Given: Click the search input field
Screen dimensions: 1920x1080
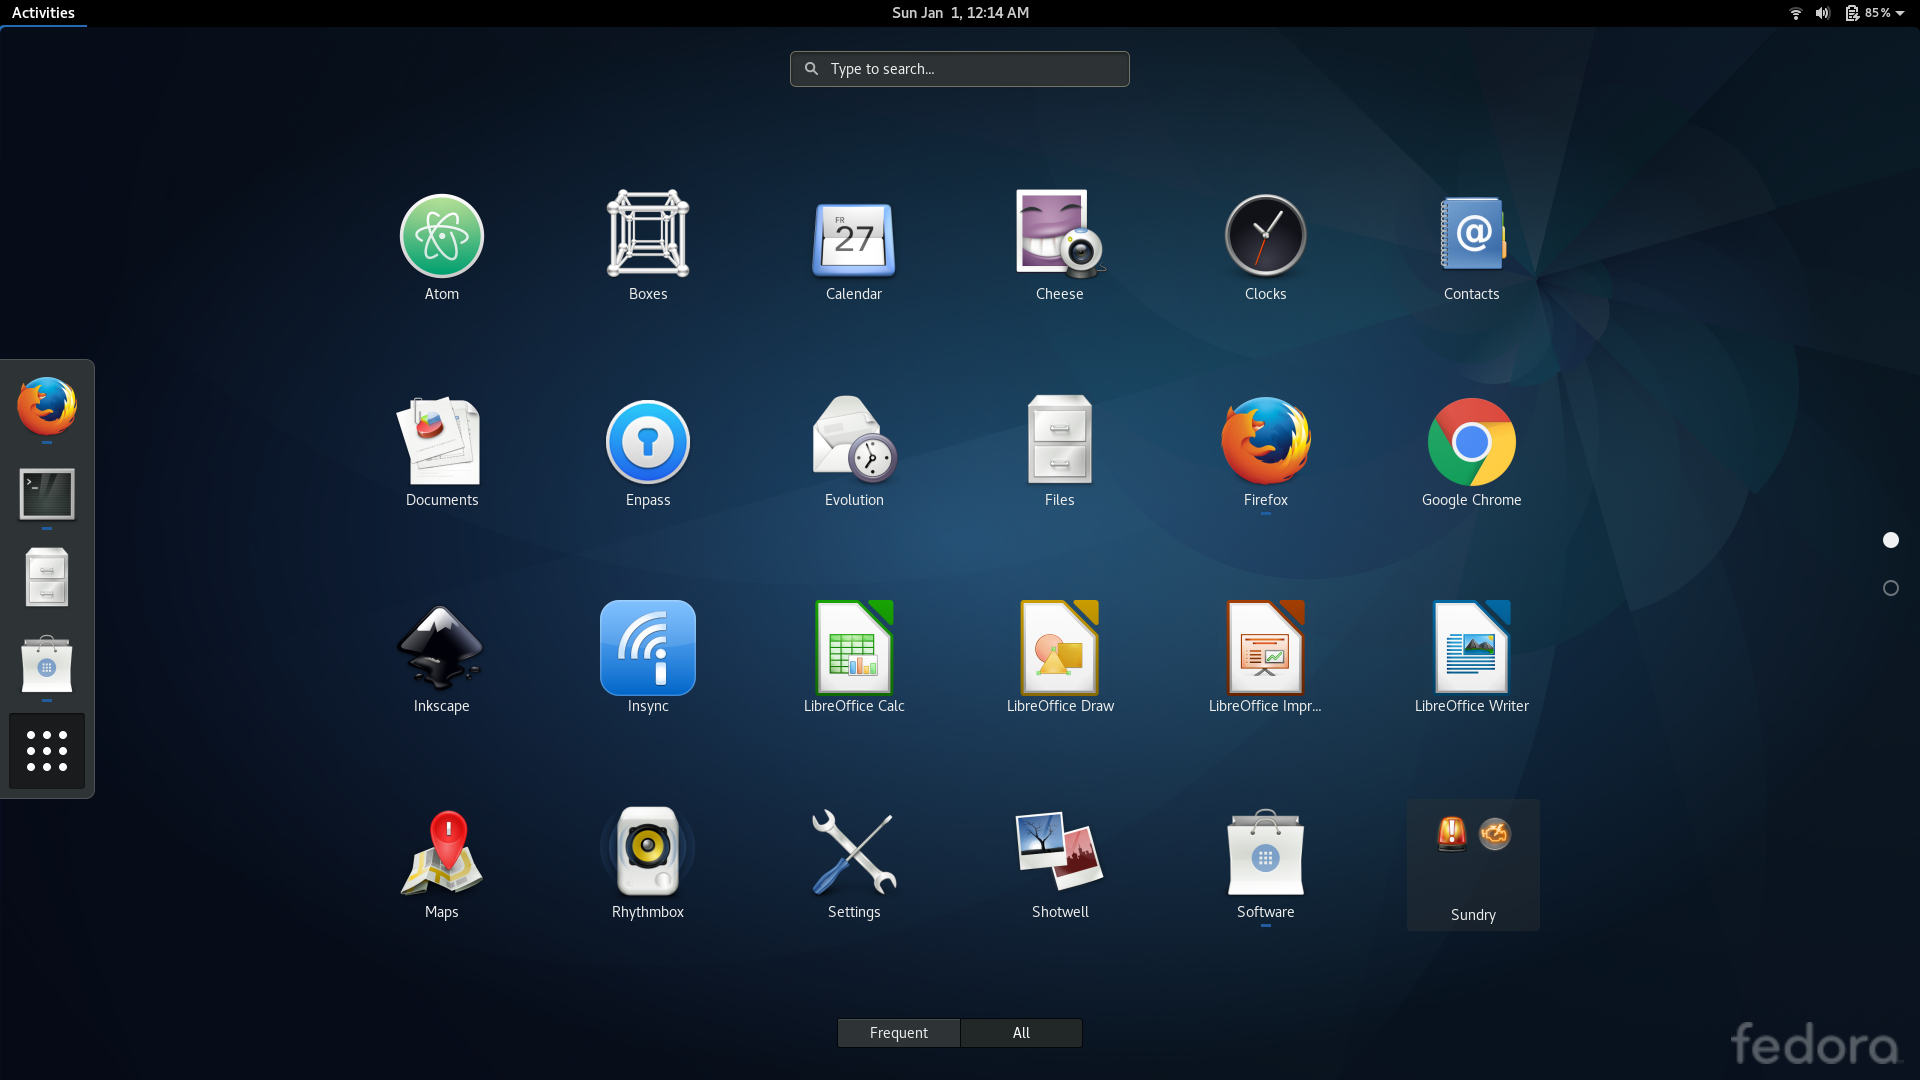Looking at the screenshot, I should point(960,67).
